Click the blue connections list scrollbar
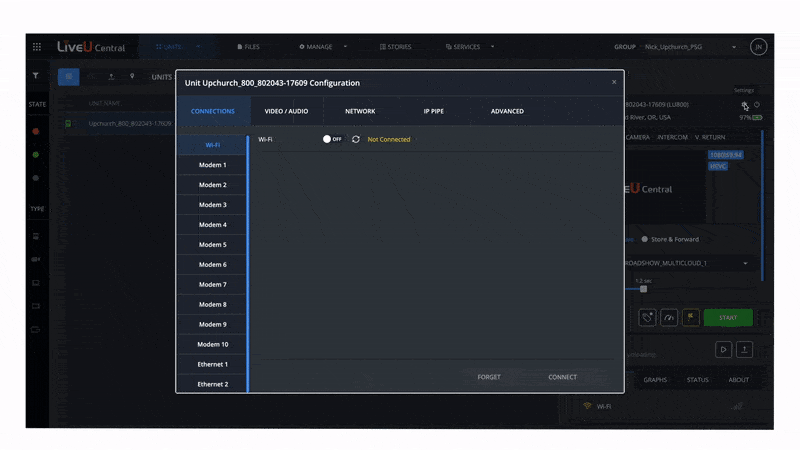The width and height of the screenshot is (800, 450). click(x=248, y=264)
